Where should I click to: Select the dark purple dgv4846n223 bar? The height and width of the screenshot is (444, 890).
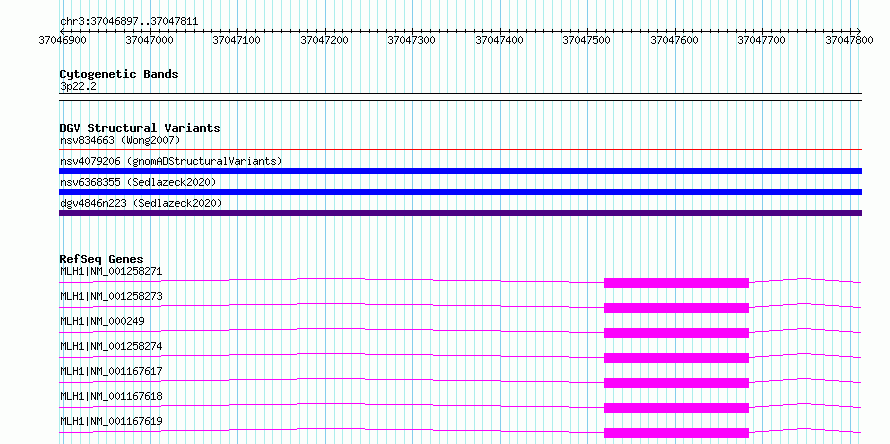click(460, 213)
